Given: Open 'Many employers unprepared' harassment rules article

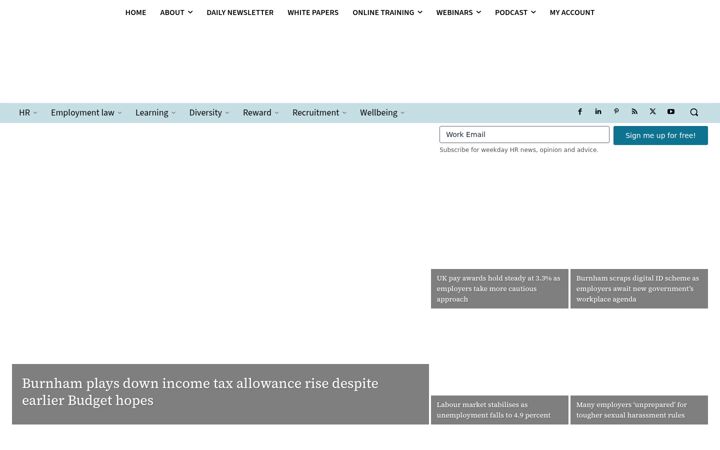Looking at the screenshot, I should [631, 410].
